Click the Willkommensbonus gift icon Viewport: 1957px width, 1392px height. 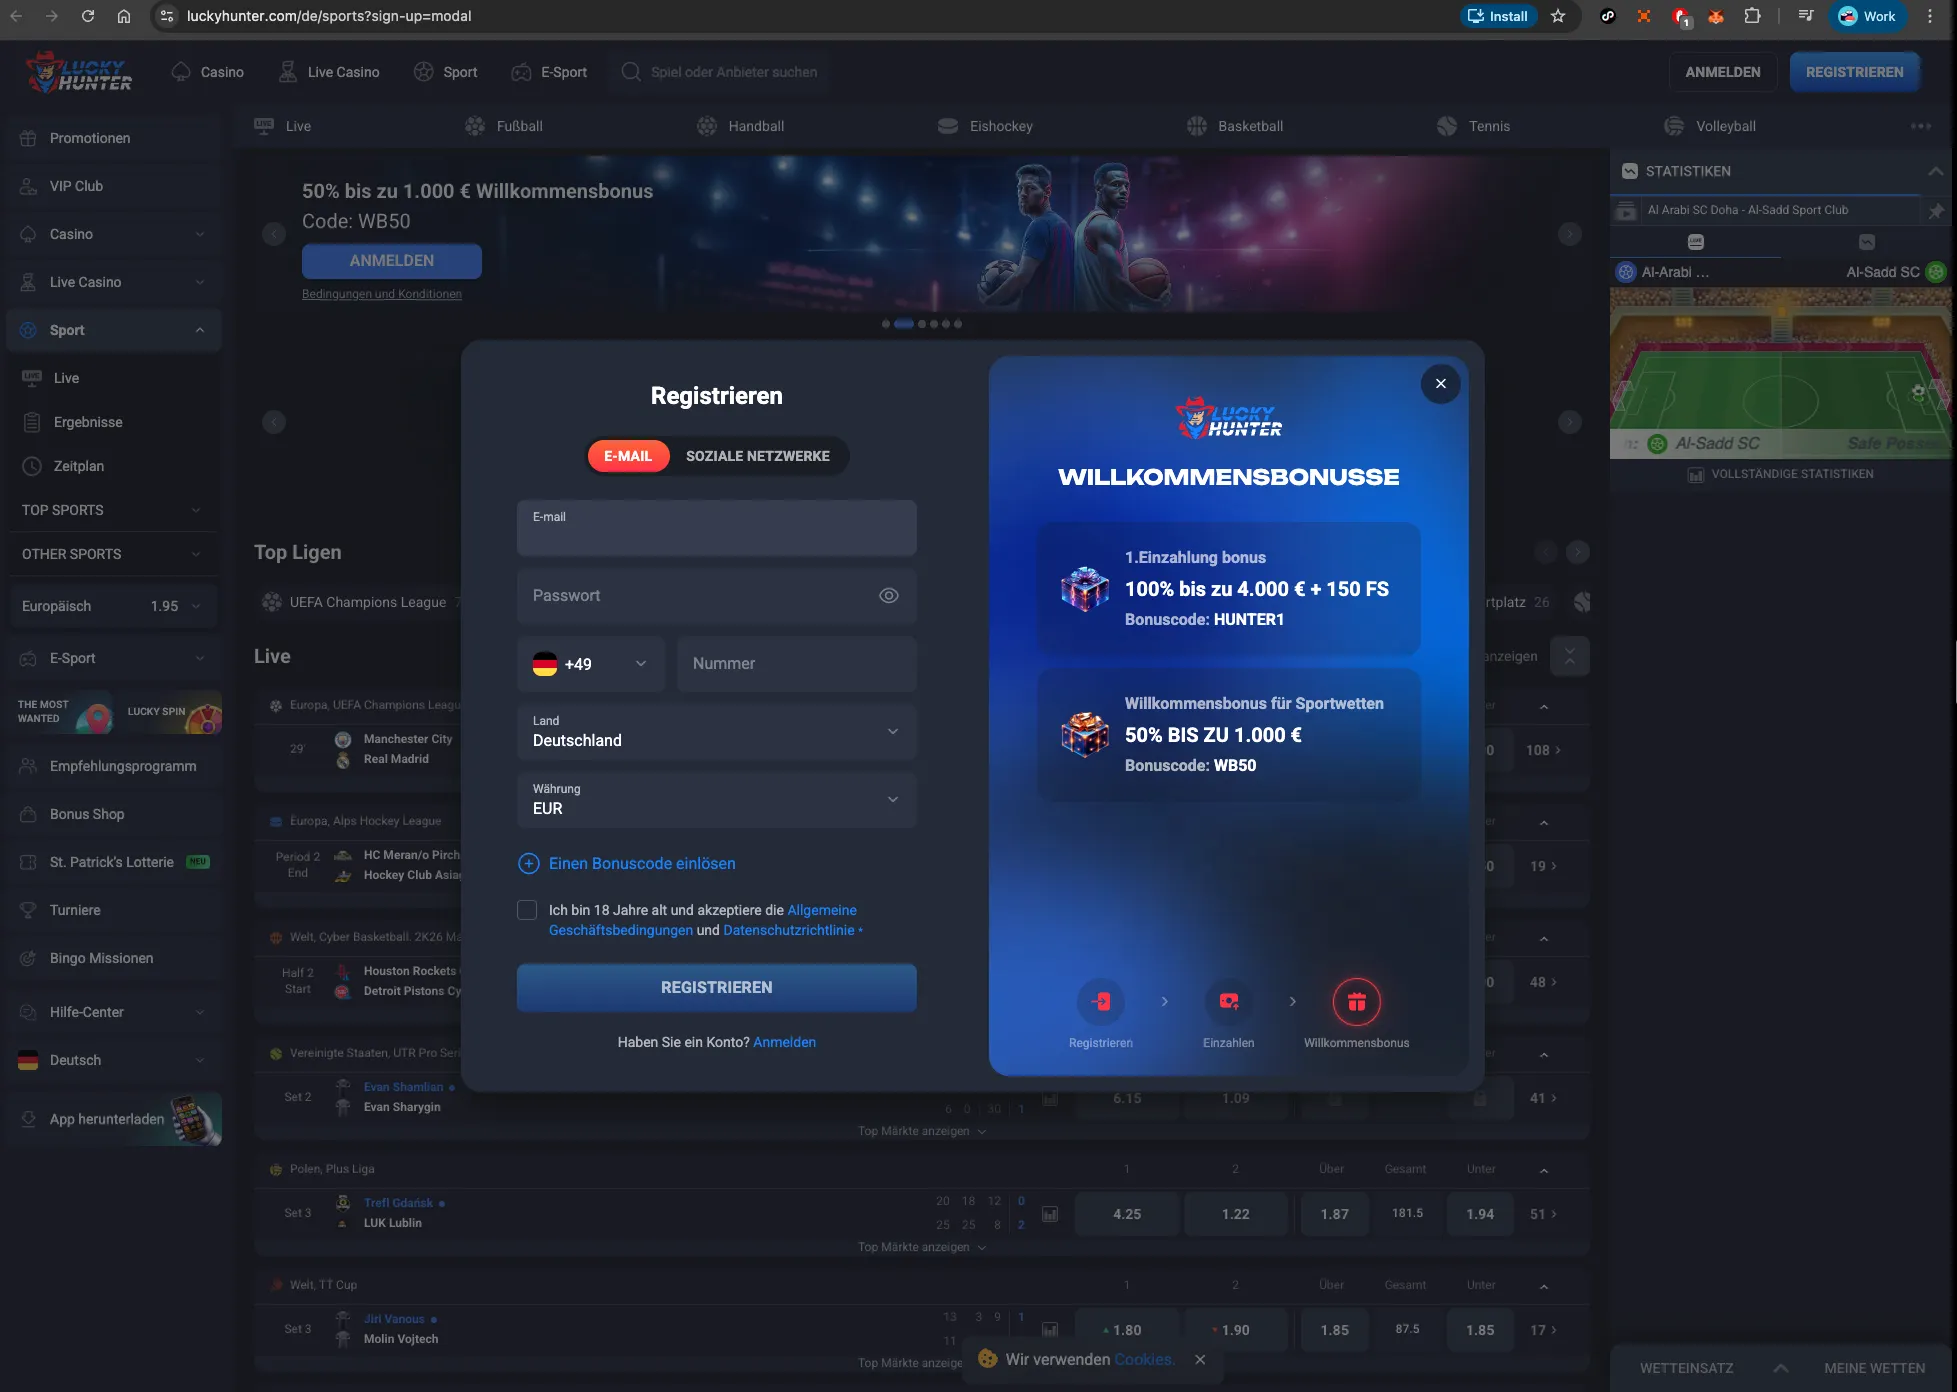point(1357,1002)
